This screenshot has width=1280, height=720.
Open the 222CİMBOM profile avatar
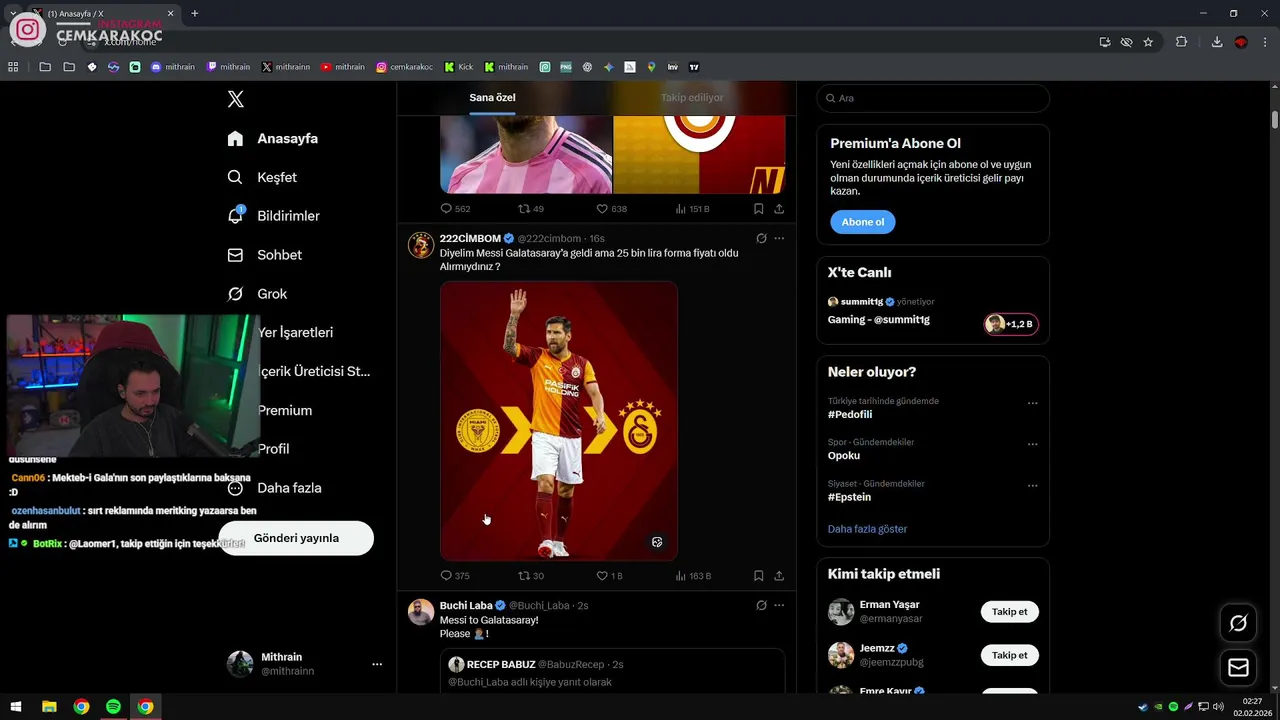421,245
